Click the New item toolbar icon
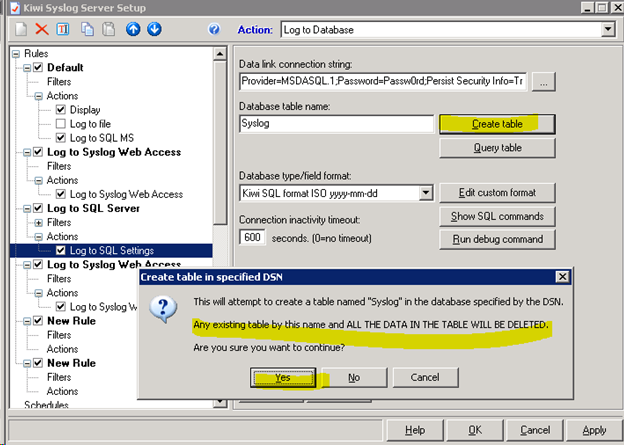The height and width of the screenshot is (445, 624). click(19, 29)
